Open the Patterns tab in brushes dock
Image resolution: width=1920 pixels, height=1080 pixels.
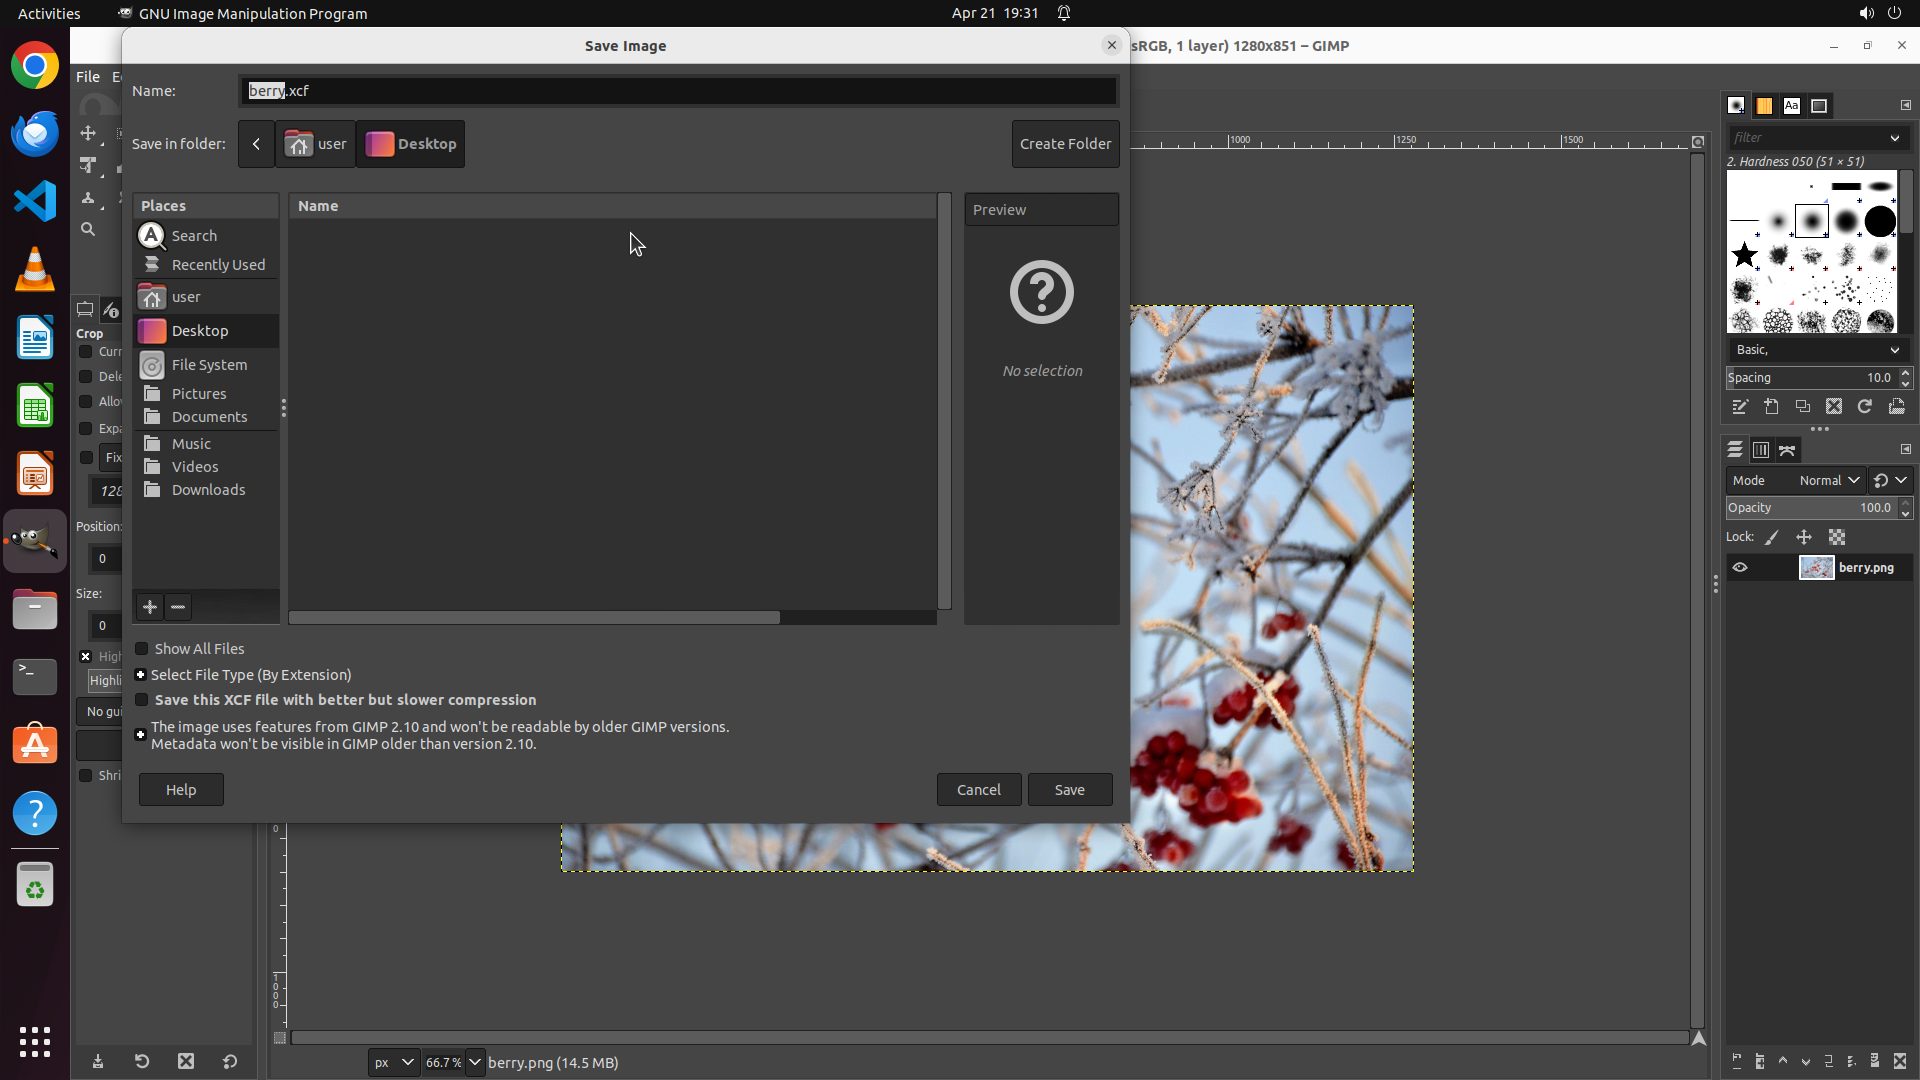(x=1764, y=106)
